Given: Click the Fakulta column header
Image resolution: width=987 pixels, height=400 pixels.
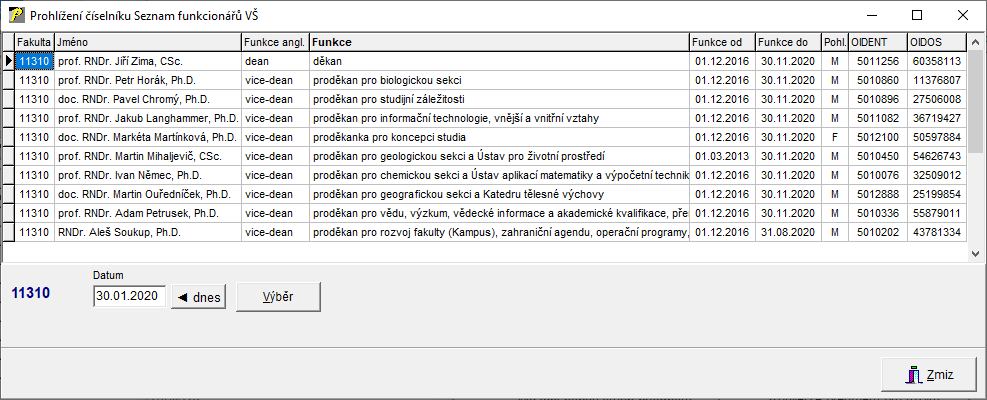Looking at the screenshot, I should click(34, 42).
